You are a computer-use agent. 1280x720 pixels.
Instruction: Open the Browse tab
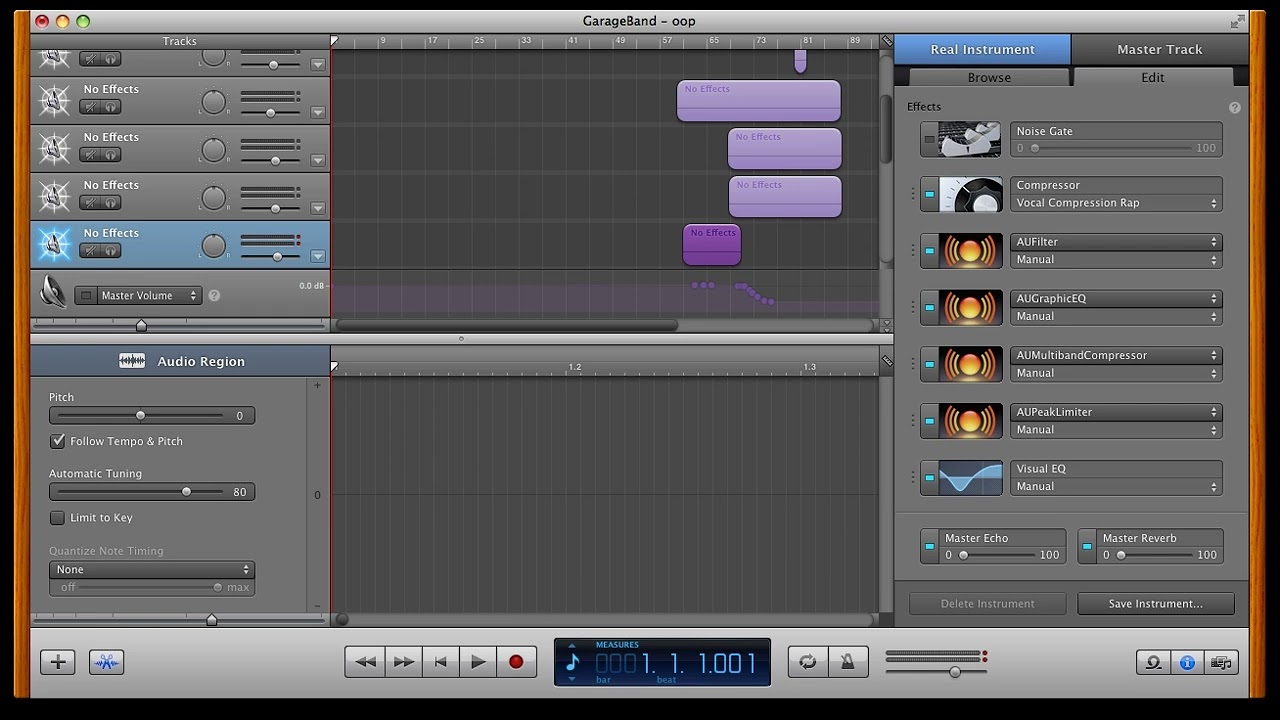tap(989, 77)
